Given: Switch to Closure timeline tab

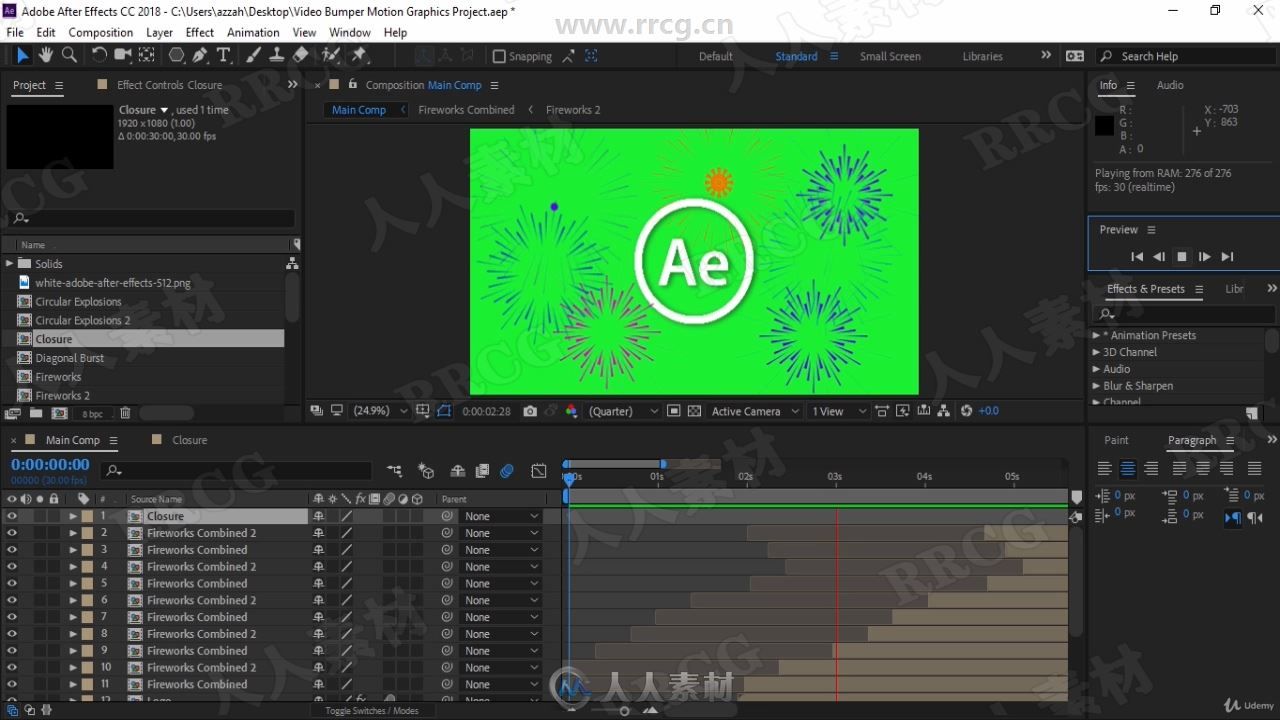Looking at the screenshot, I should pyautogui.click(x=189, y=440).
